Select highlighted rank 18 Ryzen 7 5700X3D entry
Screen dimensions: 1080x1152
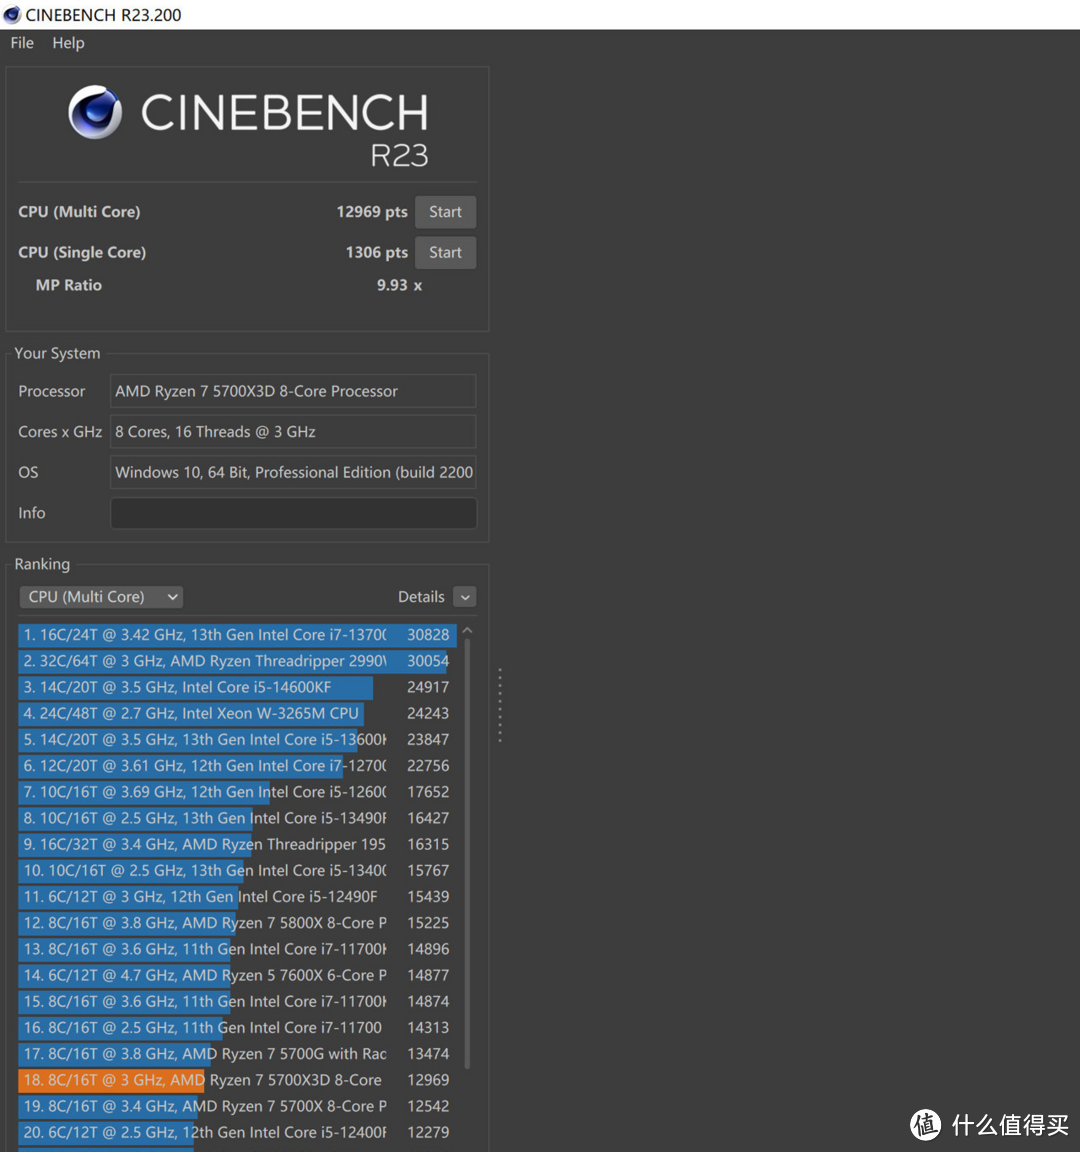pyautogui.click(x=237, y=1080)
